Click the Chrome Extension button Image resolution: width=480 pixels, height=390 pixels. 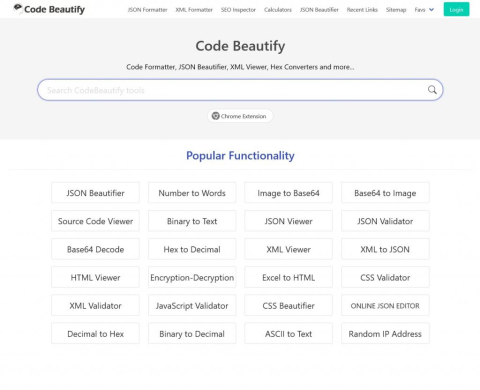(x=240, y=116)
